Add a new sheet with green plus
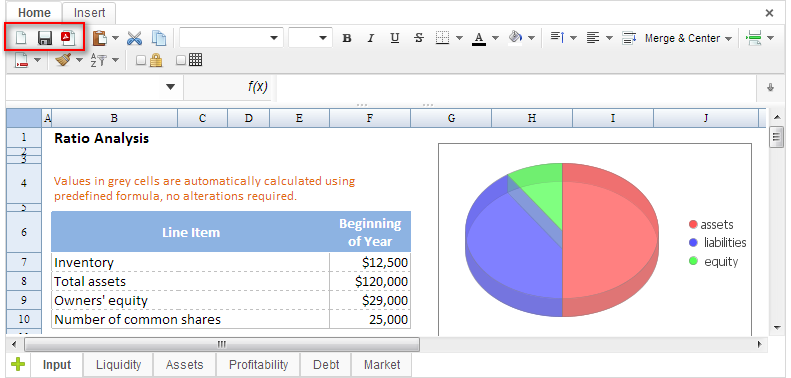Screen dimensions: 791x378 [18, 364]
